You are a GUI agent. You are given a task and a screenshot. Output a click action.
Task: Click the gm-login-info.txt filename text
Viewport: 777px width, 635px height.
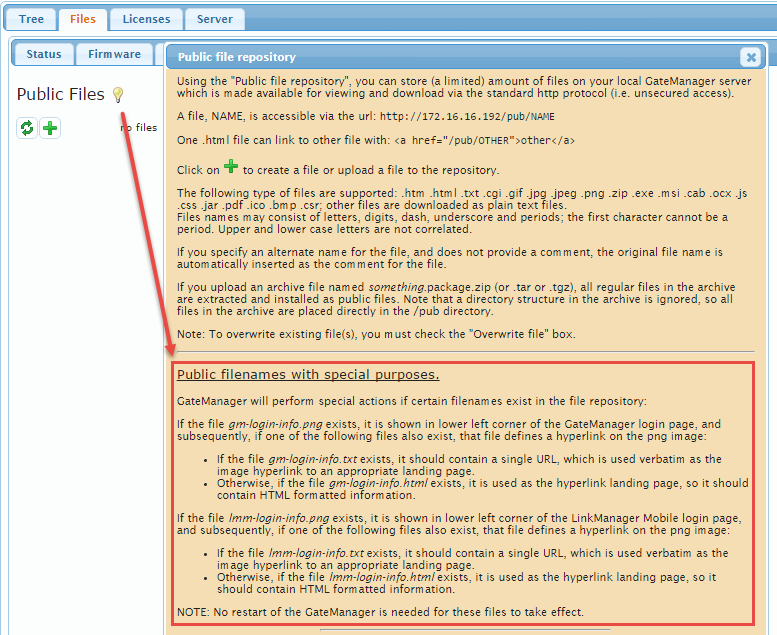(x=313, y=459)
